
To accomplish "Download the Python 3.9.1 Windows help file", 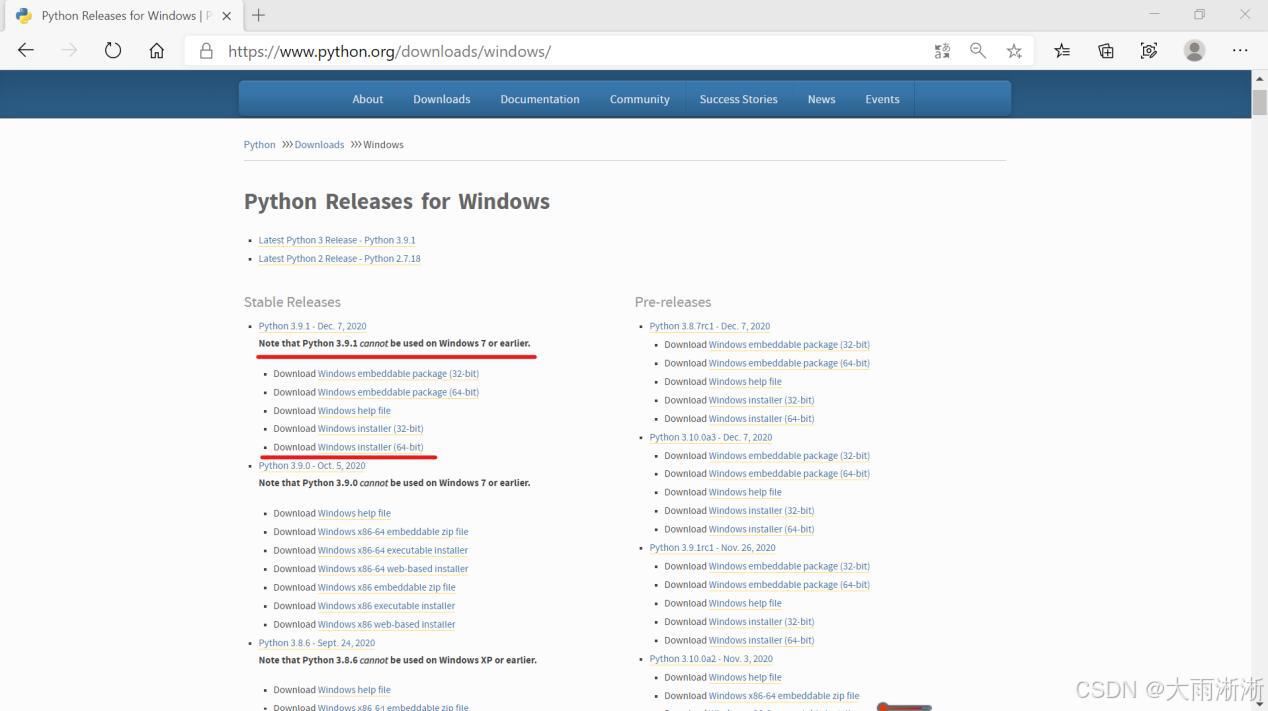I will click(x=354, y=411).
